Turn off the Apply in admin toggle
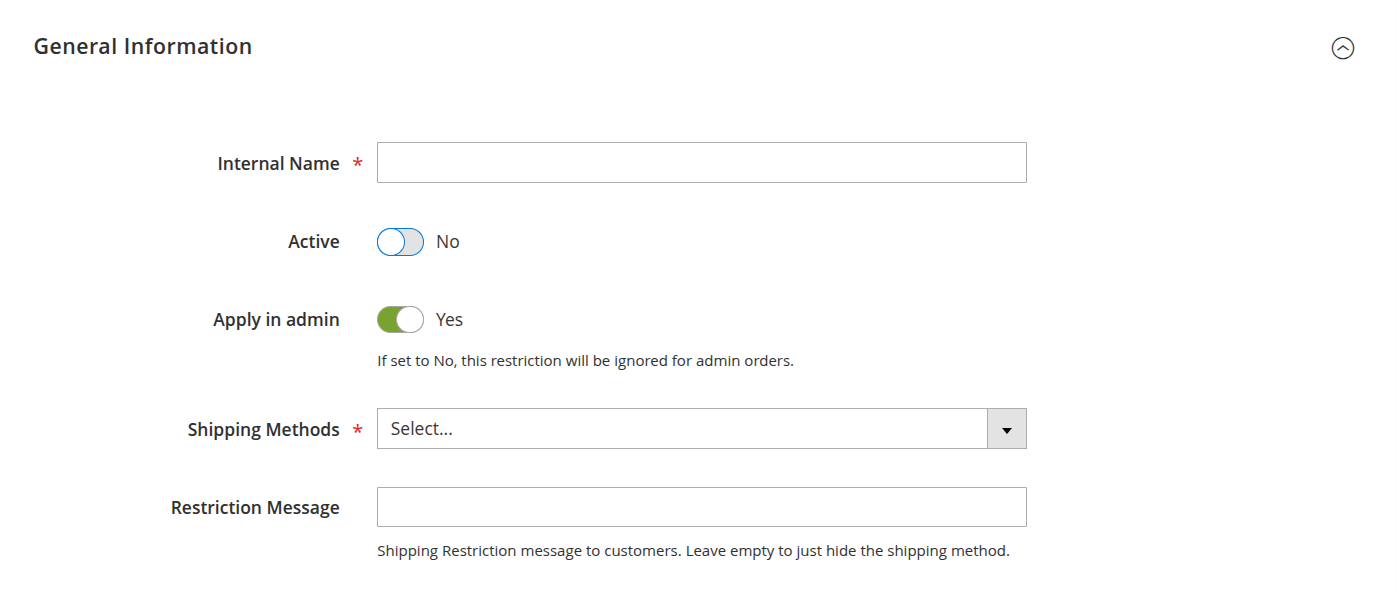Screen dimensions: 1397x592 (400, 320)
